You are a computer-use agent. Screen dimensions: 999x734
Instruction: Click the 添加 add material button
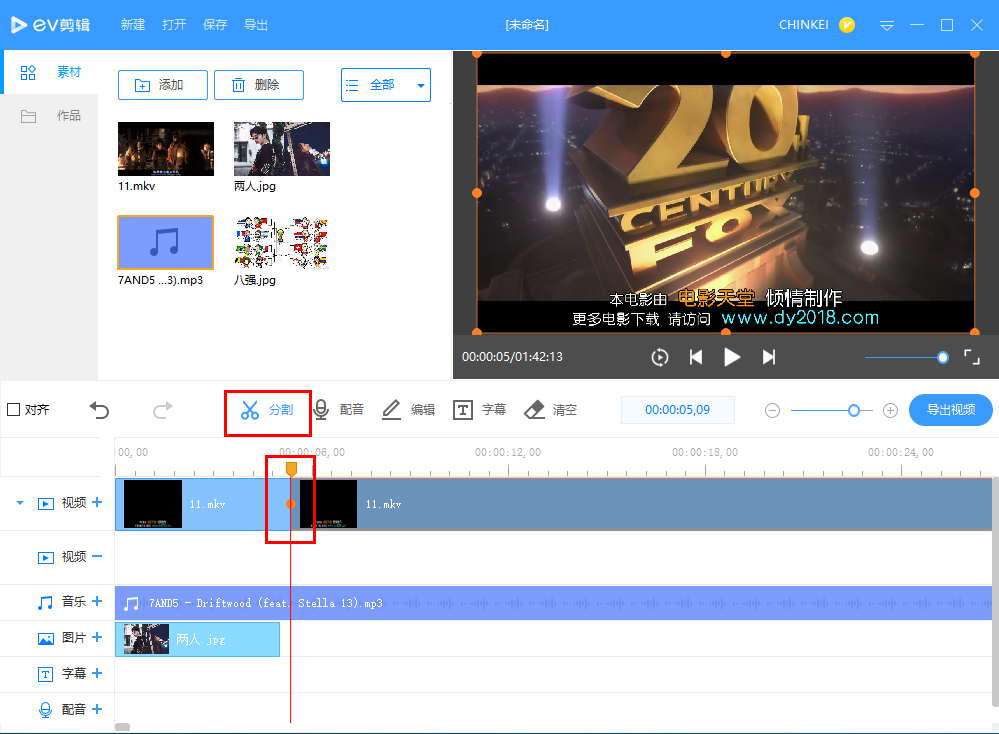tap(162, 85)
